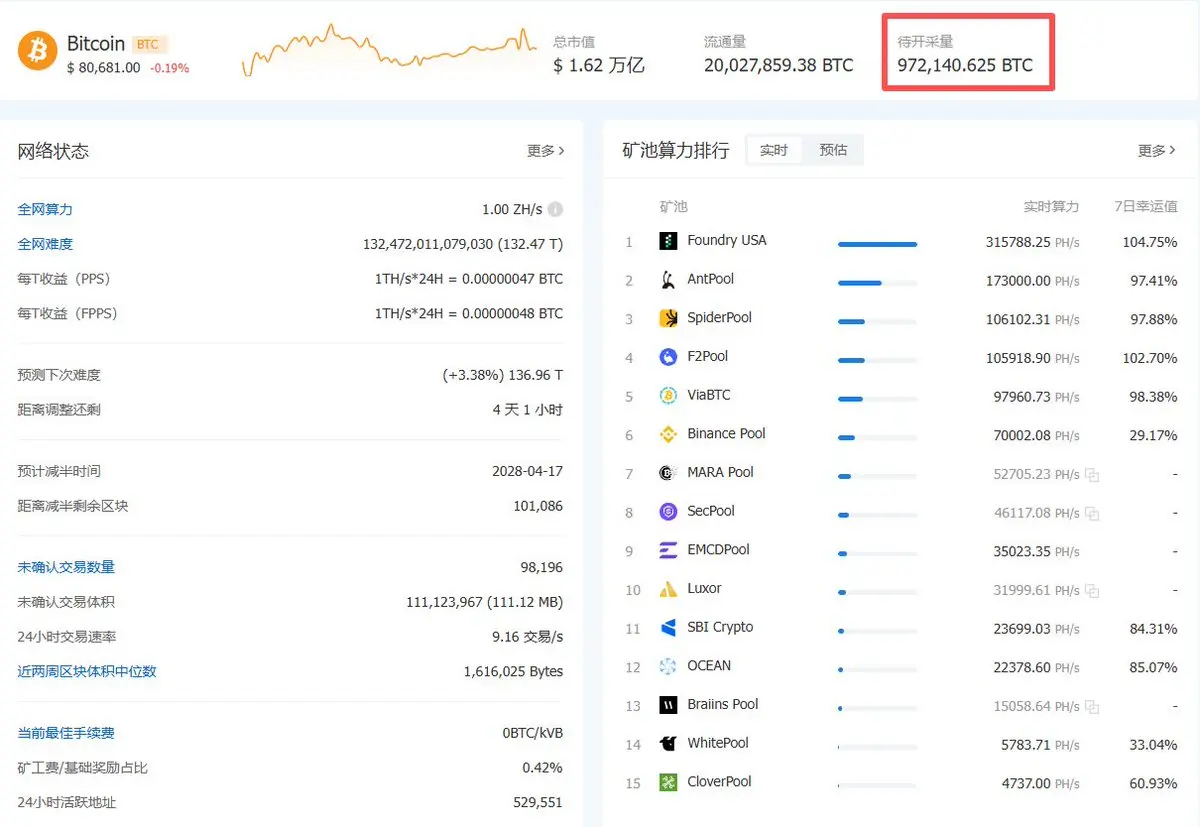The width and height of the screenshot is (1200, 827).
Task: Open the 全网算力 link
Action: [x=45, y=210]
